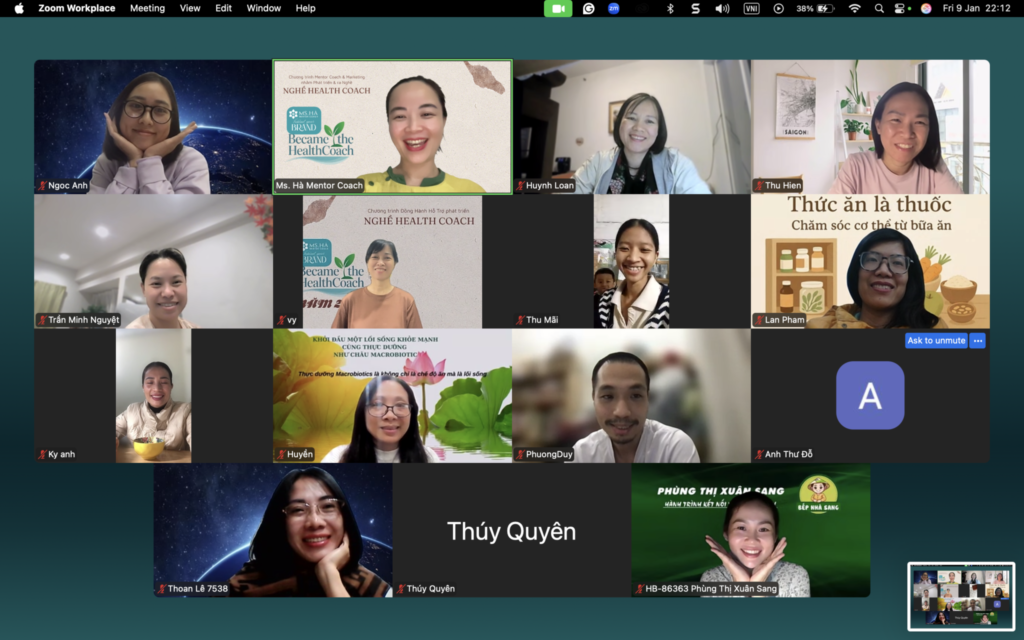Click the Huynh Loan name label
Screen dimensions: 1024x640
545,185
